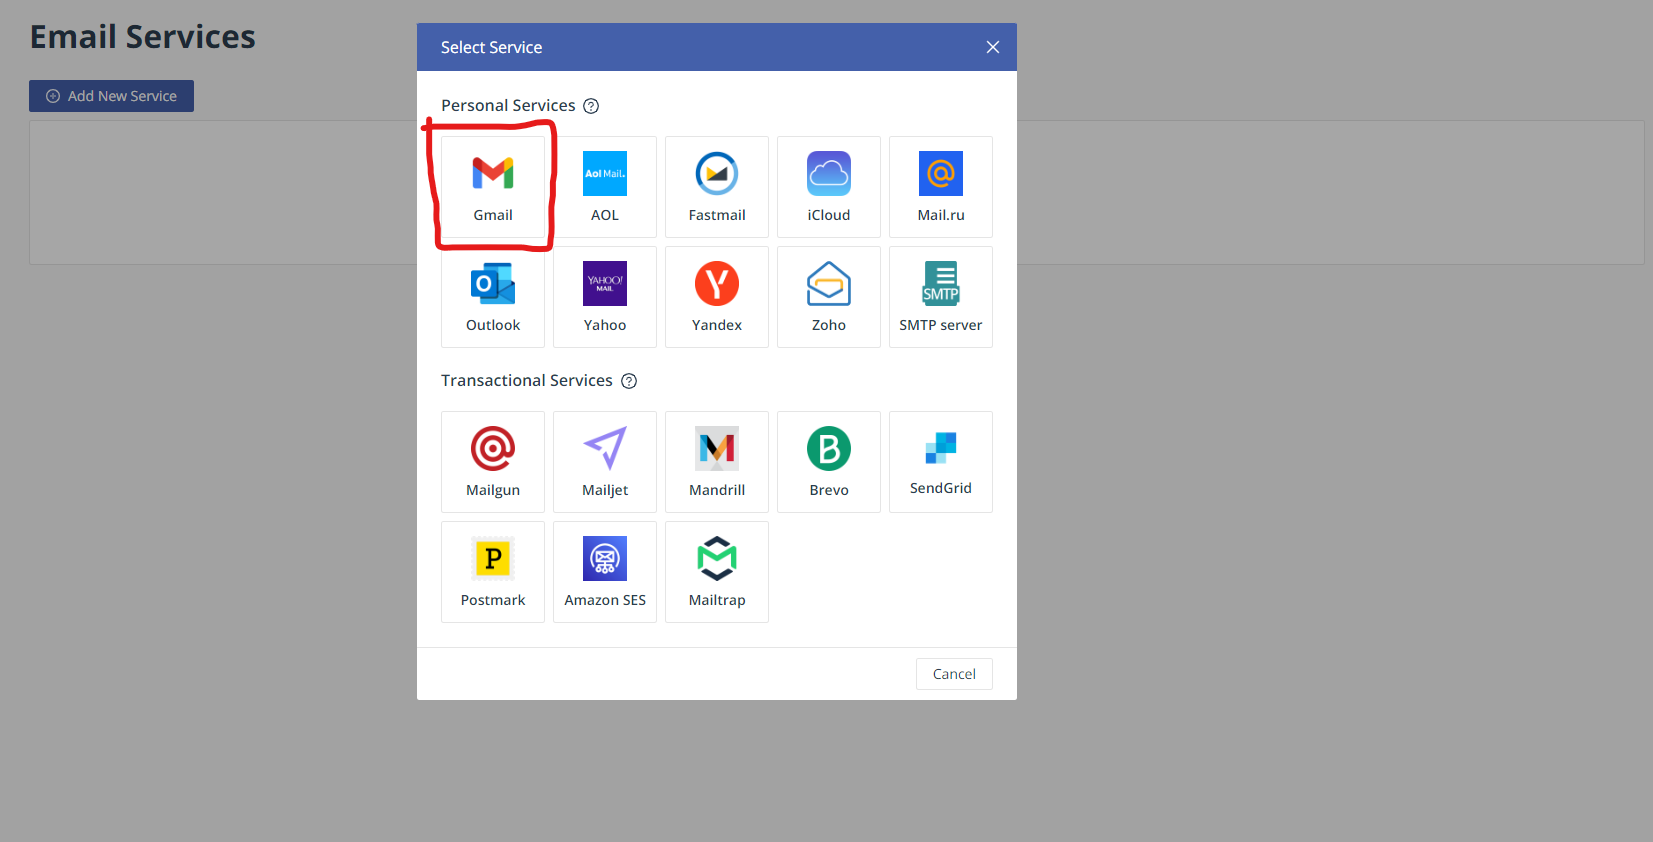This screenshot has width=1653, height=842.
Task: Click the Add New Service button
Action: [111, 96]
